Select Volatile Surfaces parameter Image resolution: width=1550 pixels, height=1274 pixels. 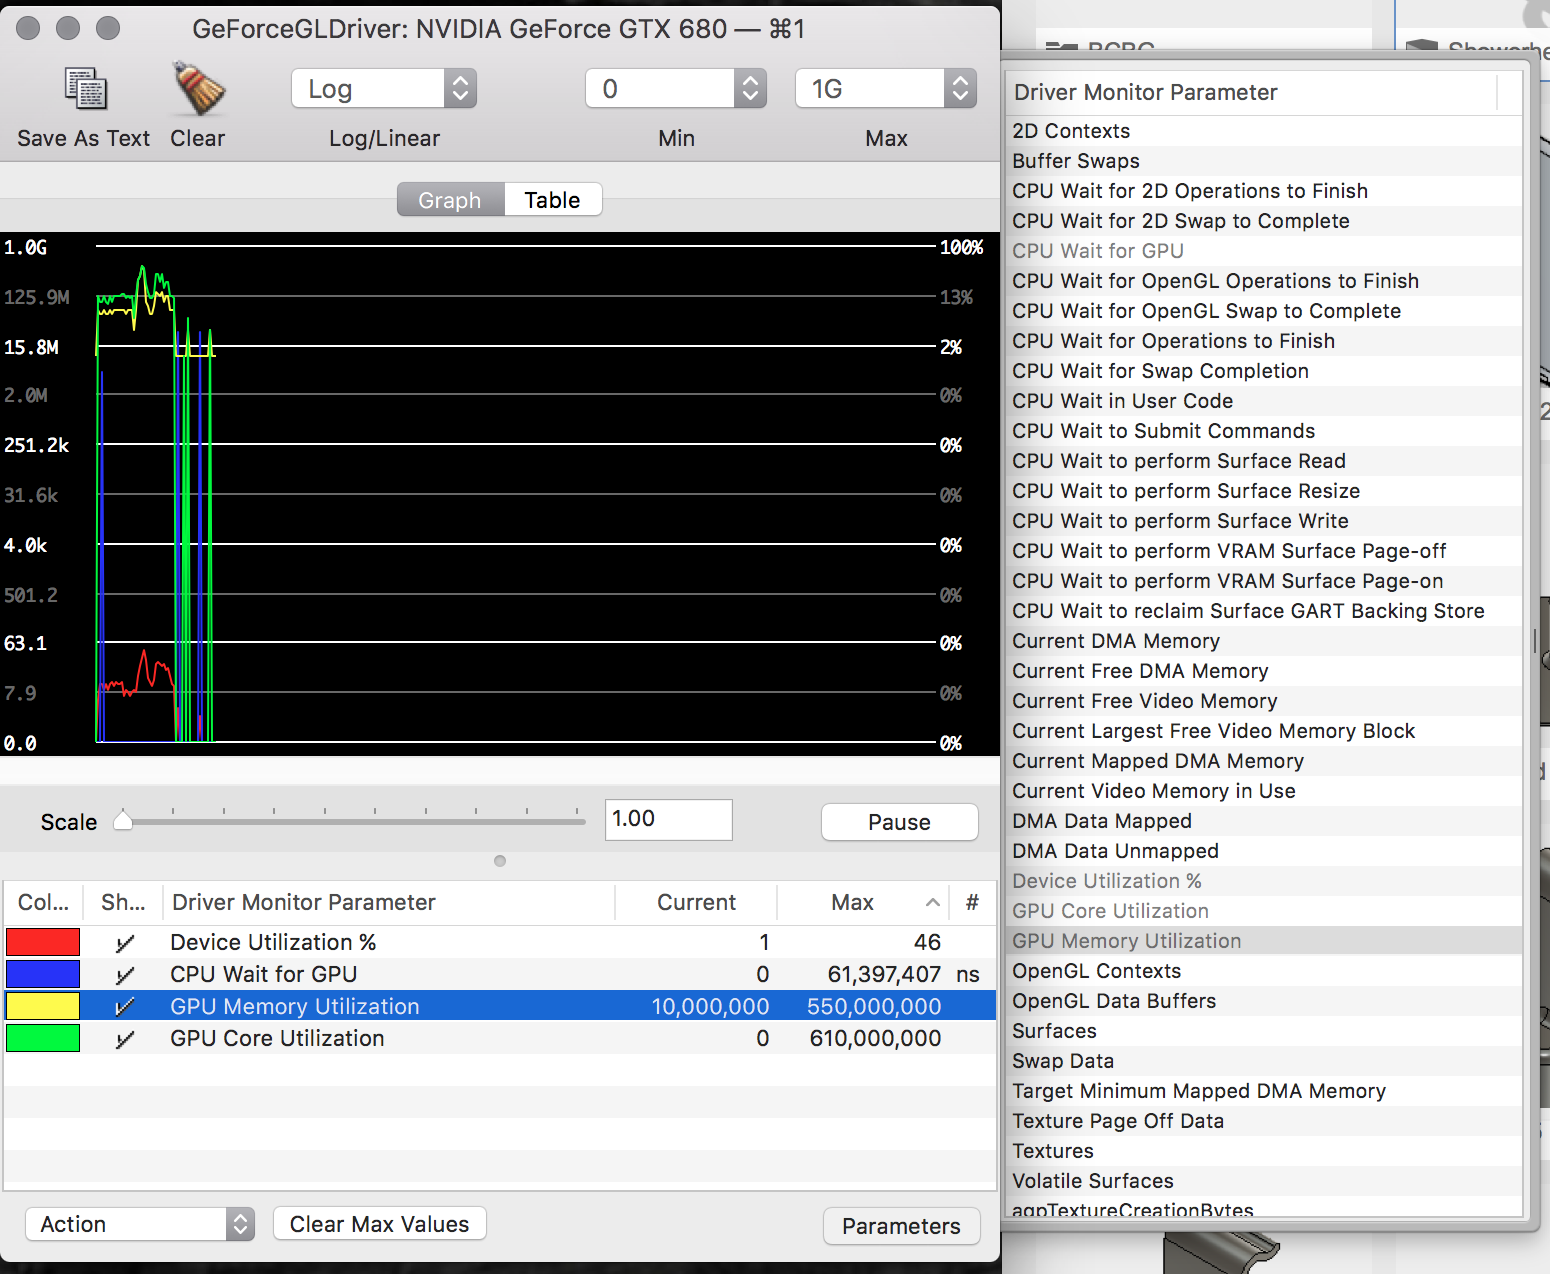tap(1265, 1181)
